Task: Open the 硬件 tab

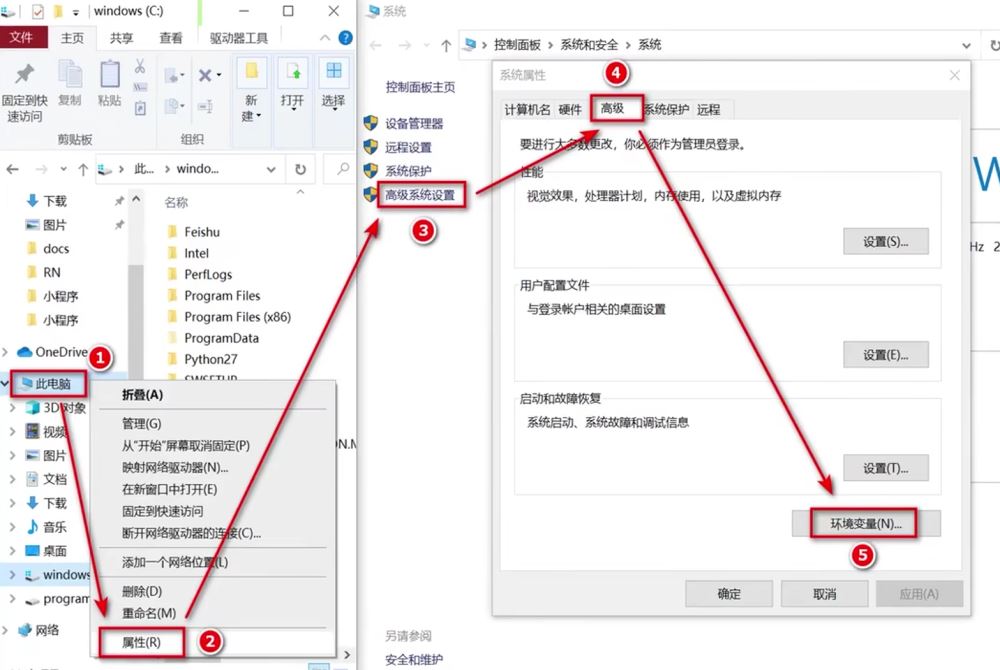Action: coord(570,110)
